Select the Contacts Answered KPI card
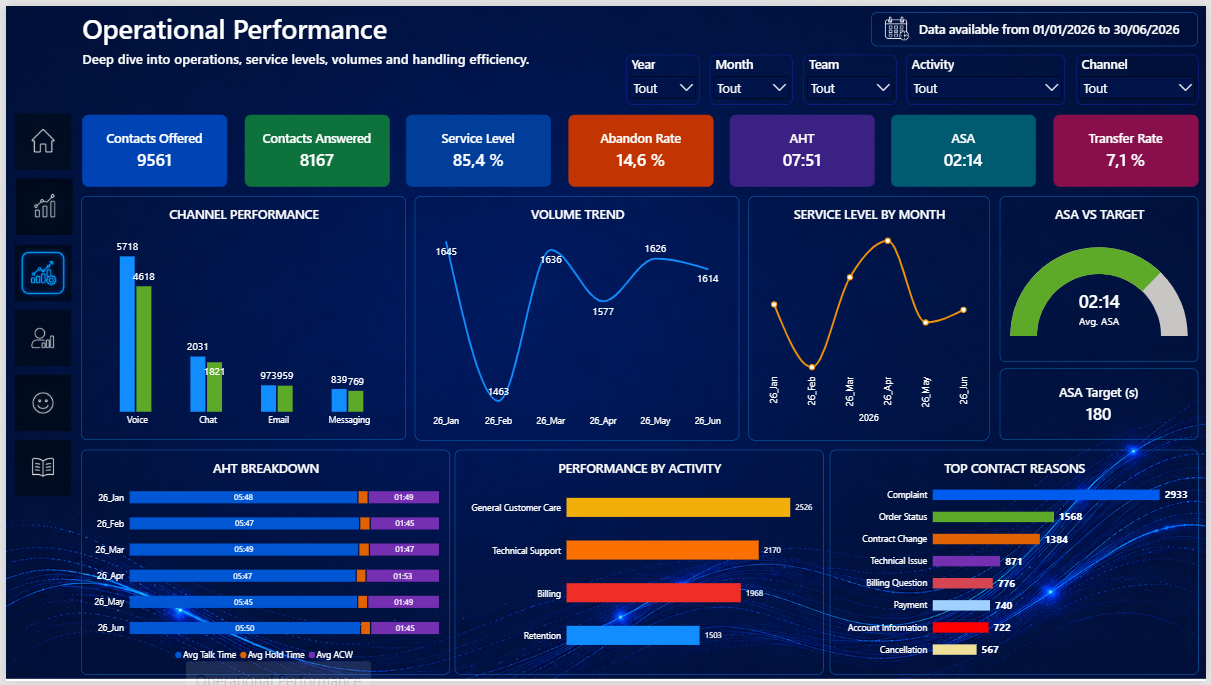The image size is (1211, 685). (x=316, y=151)
